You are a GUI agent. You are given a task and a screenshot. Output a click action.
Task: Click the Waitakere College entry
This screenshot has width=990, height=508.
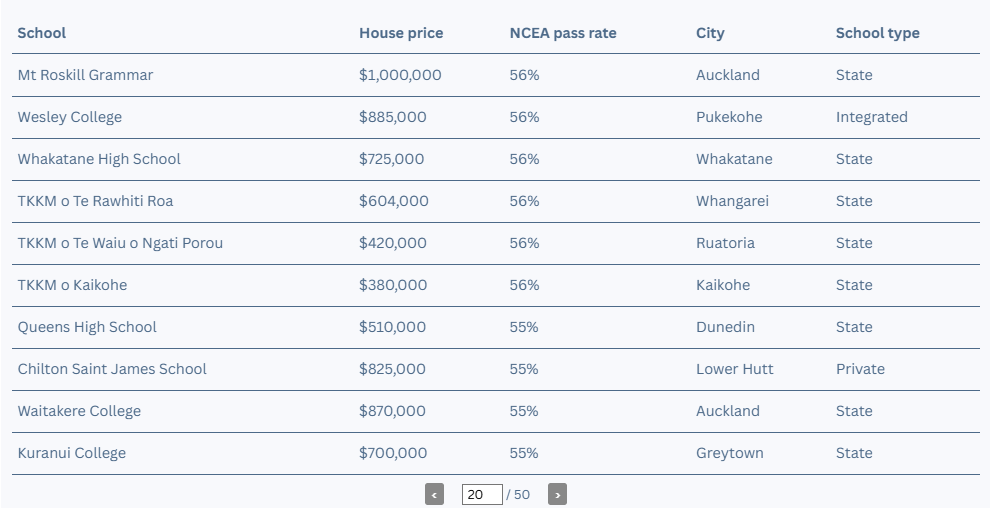pos(79,411)
